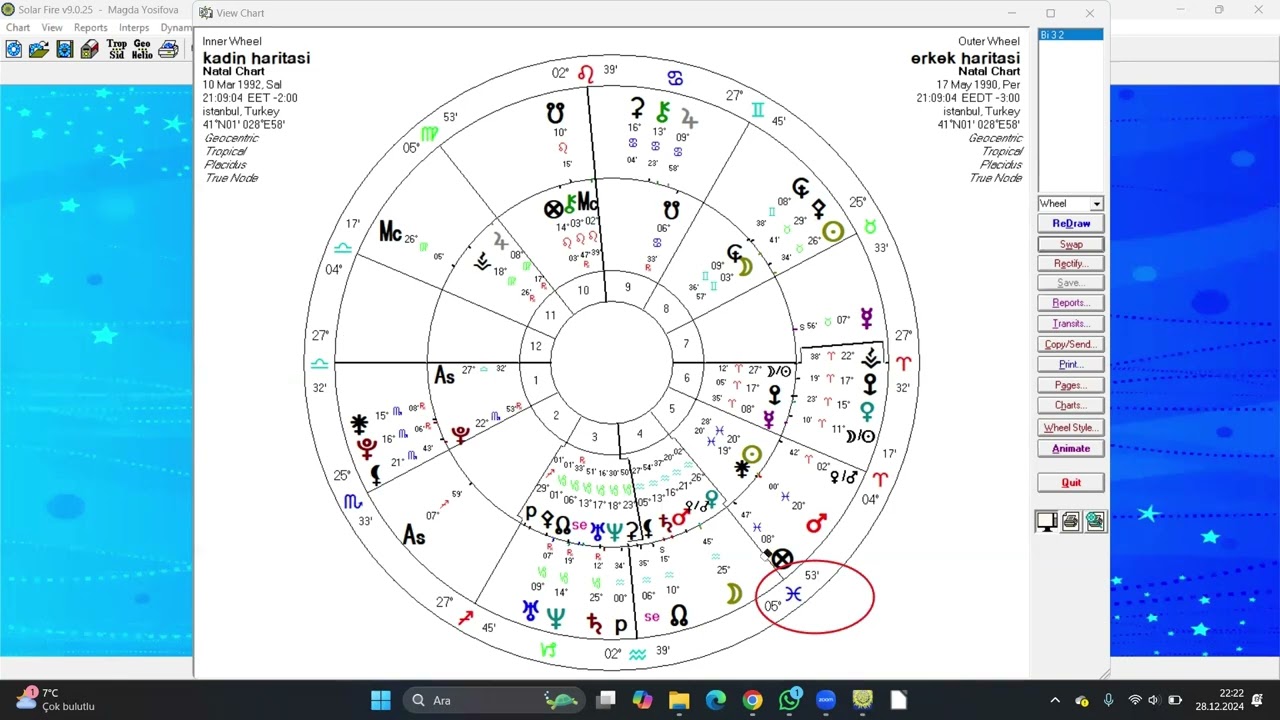This screenshot has height=720, width=1280.
Task: Open the notification bell icon
Action: coord(1257,700)
